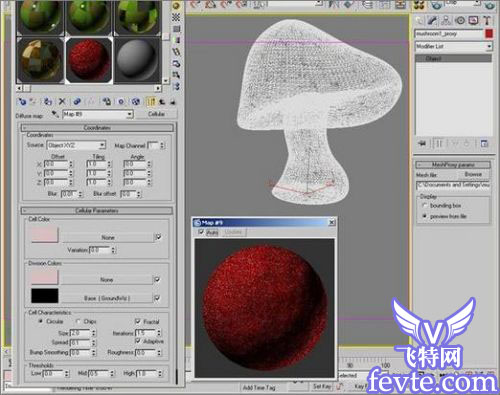
Task: Select the gray default material sample slot
Action: point(138,60)
